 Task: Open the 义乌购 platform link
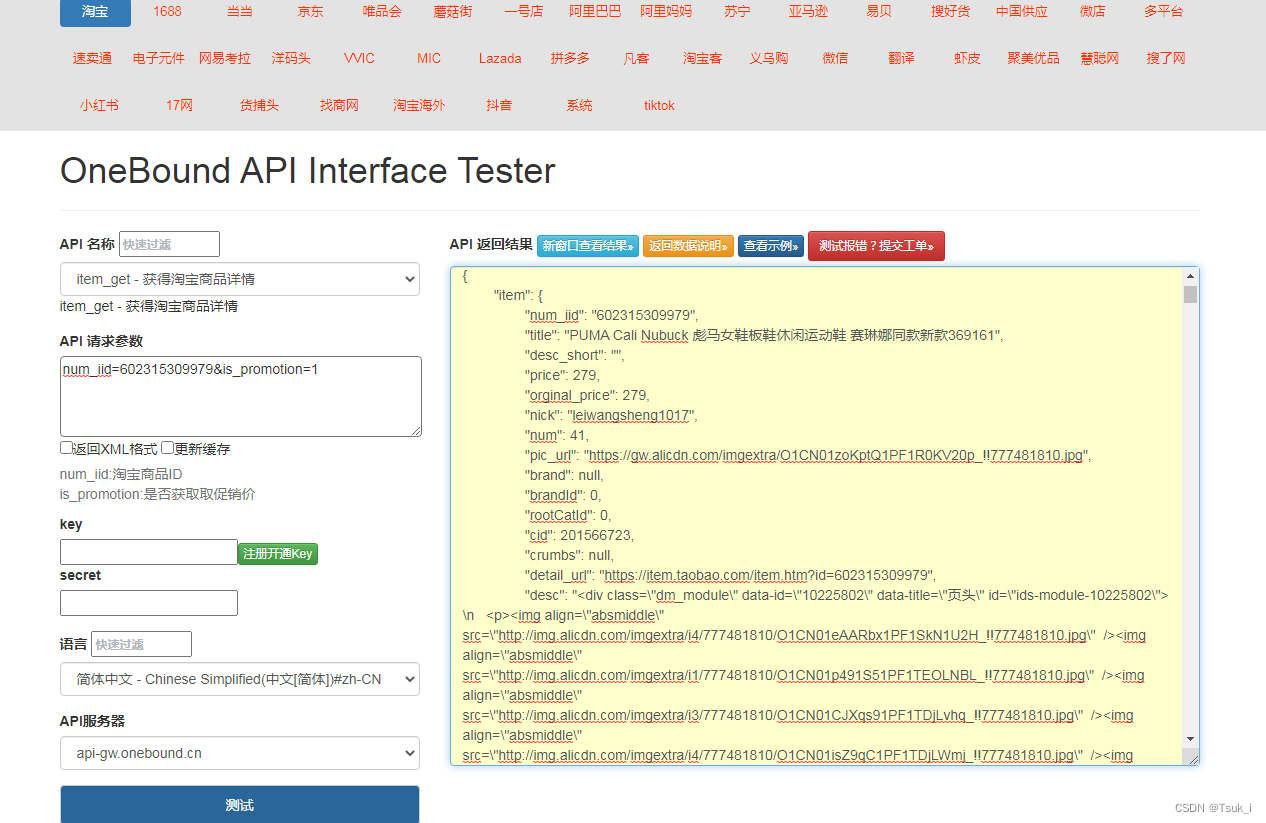click(768, 58)
